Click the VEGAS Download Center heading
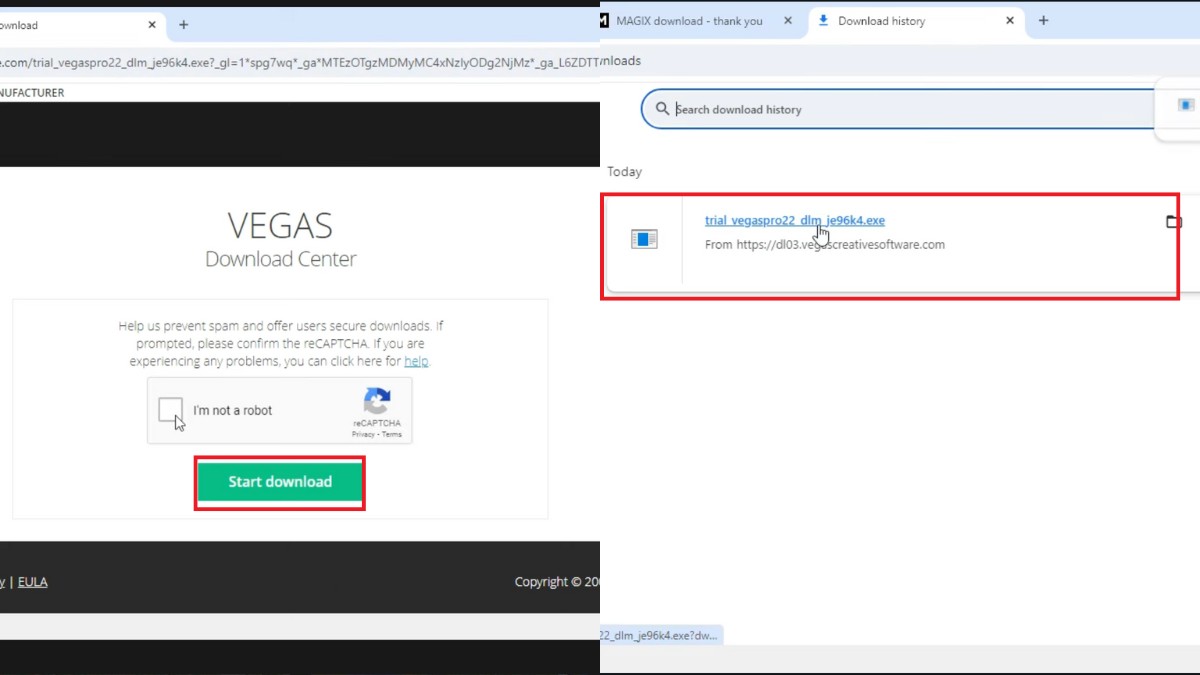The image size is (1200, 675). coord(280,240)
